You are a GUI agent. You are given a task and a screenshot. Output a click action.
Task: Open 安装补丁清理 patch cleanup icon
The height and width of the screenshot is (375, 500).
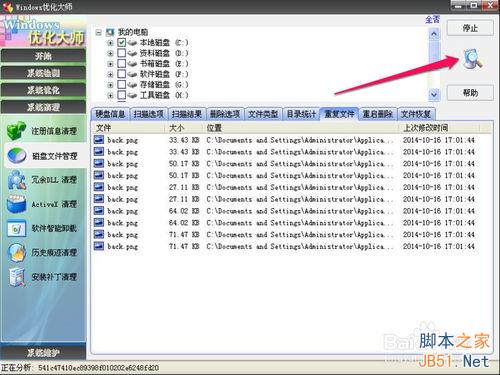click(x=17, y=277)
